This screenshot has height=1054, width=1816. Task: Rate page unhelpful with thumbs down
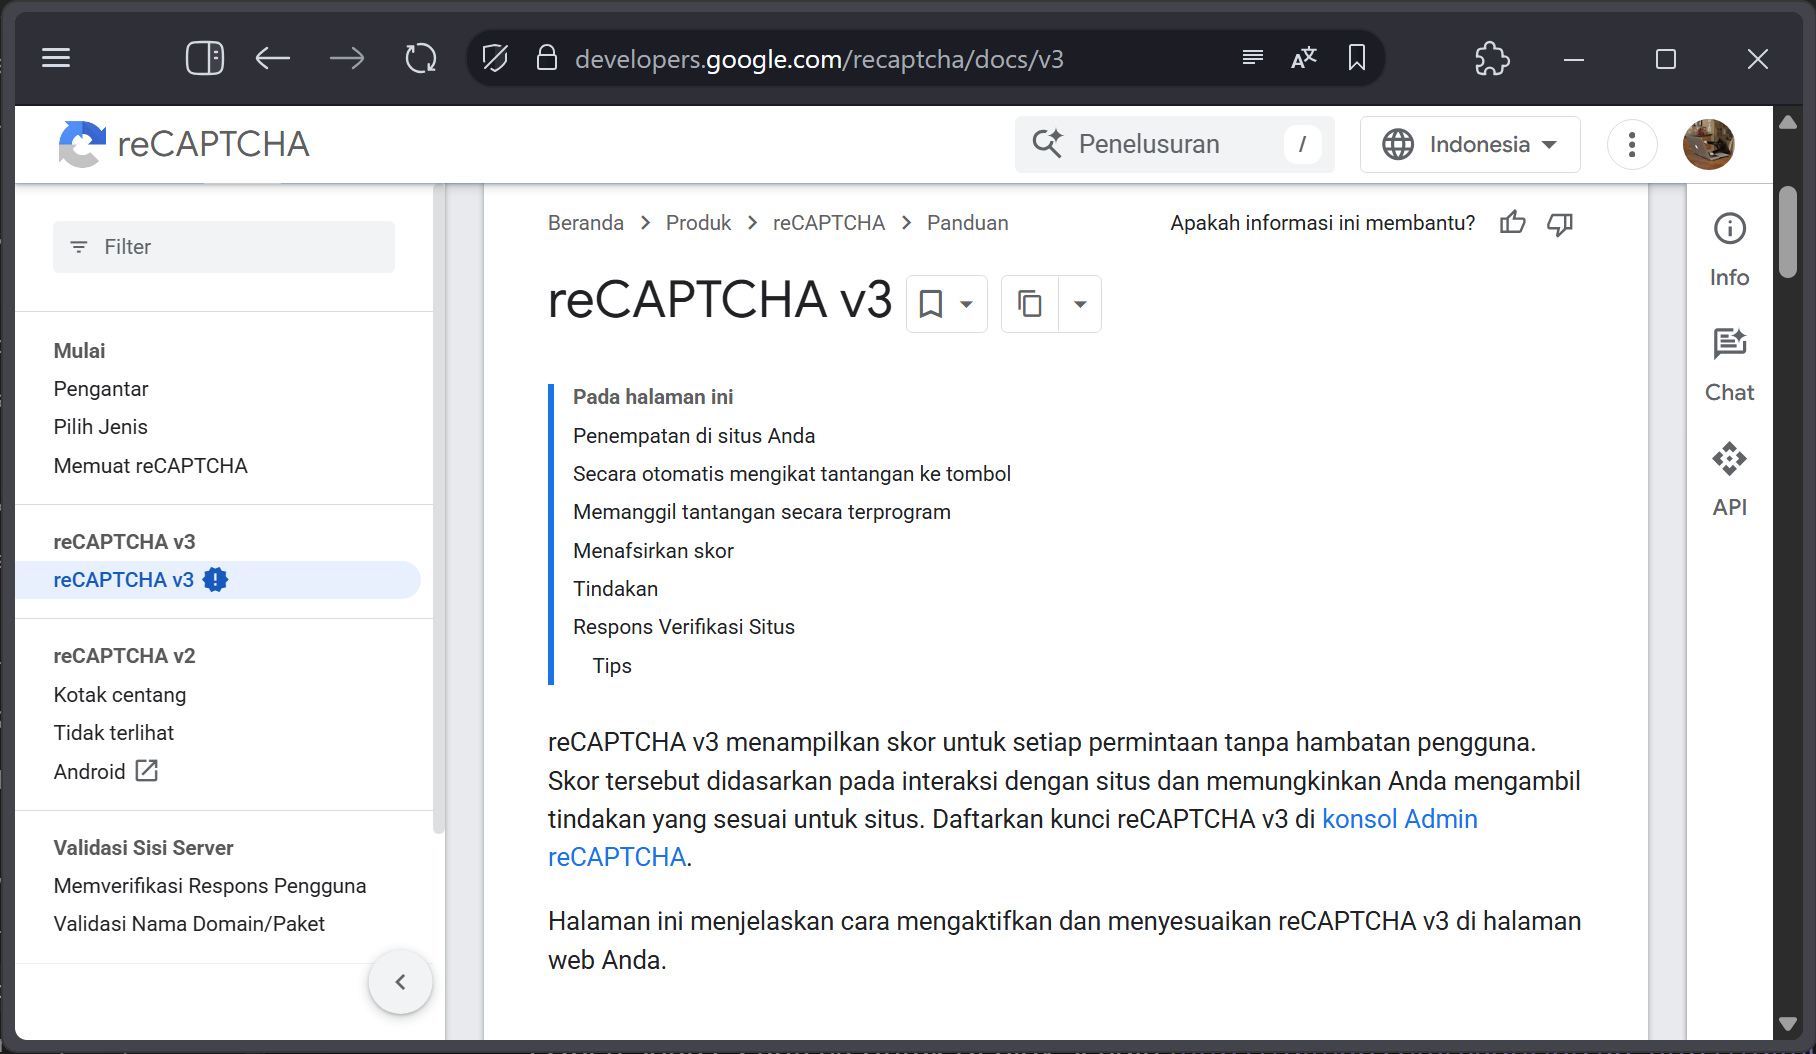pos(1560,223)
